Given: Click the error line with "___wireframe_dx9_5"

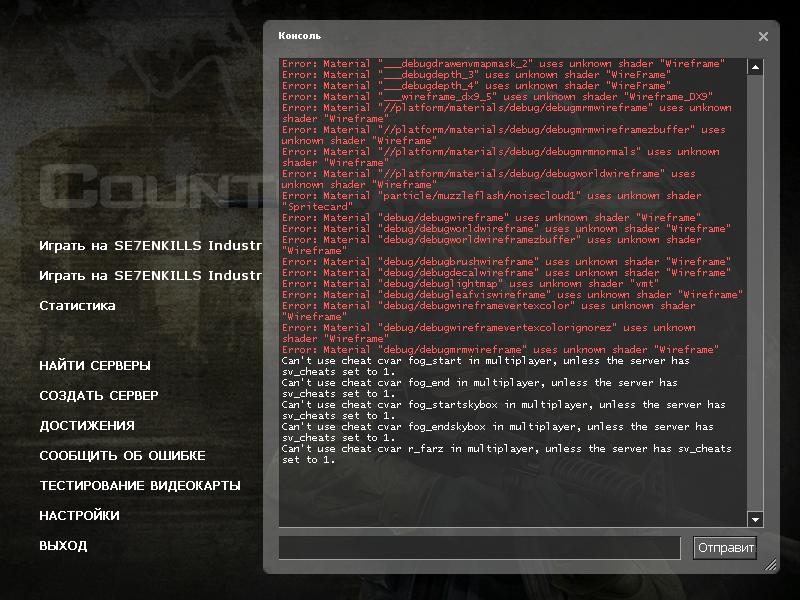Looking at the screenshot, I should coord(497,96).
